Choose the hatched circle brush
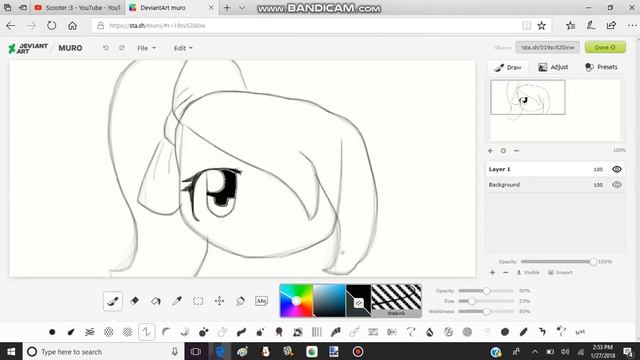This screenshot has height=360, width=640. pos(127,332)
